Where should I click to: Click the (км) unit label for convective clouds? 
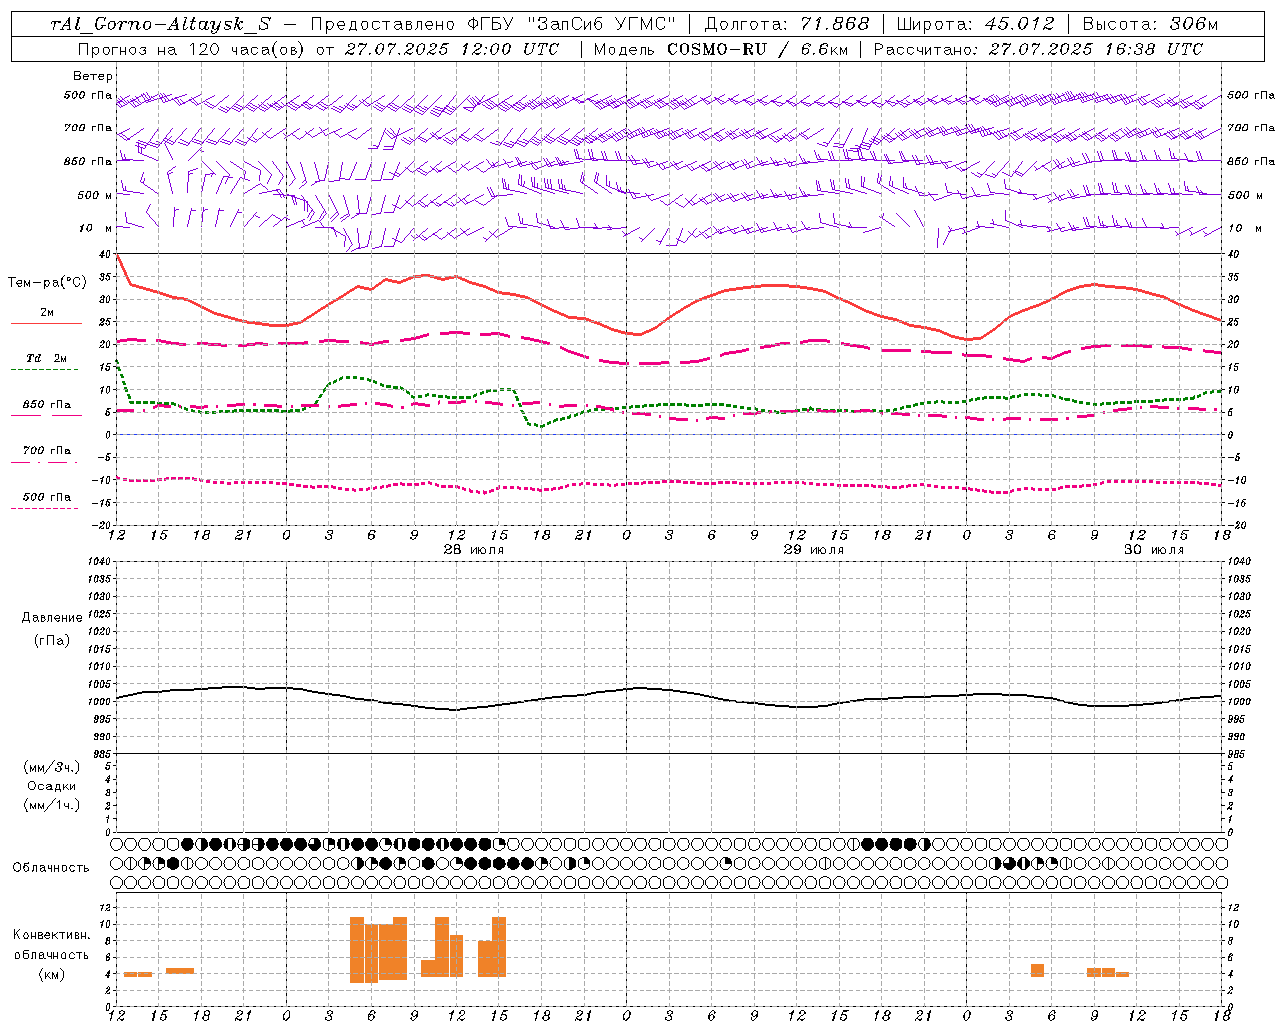coord(51,975)
